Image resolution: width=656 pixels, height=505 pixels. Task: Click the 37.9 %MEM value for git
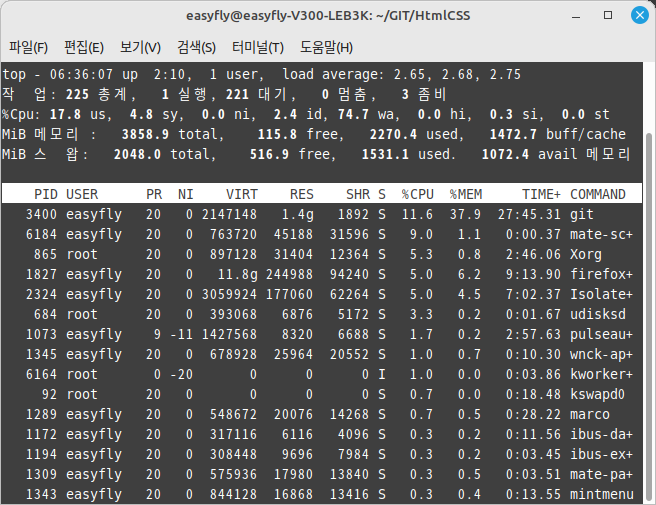pyautogui.click(x=466, y=214)
